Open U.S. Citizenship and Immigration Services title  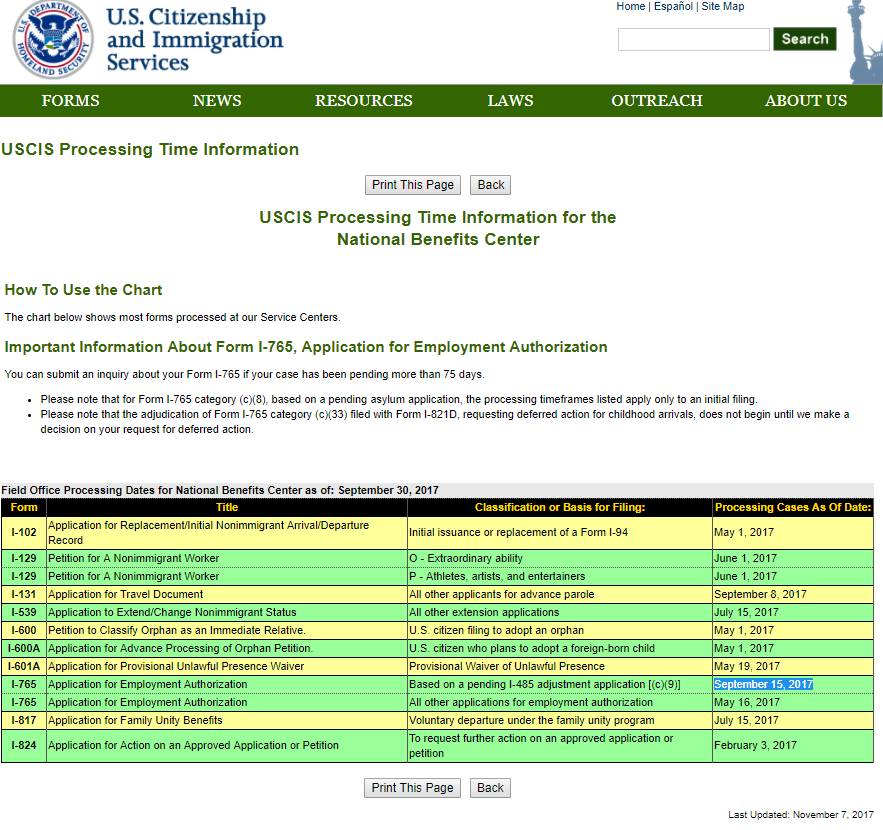(x=195, y=39)
